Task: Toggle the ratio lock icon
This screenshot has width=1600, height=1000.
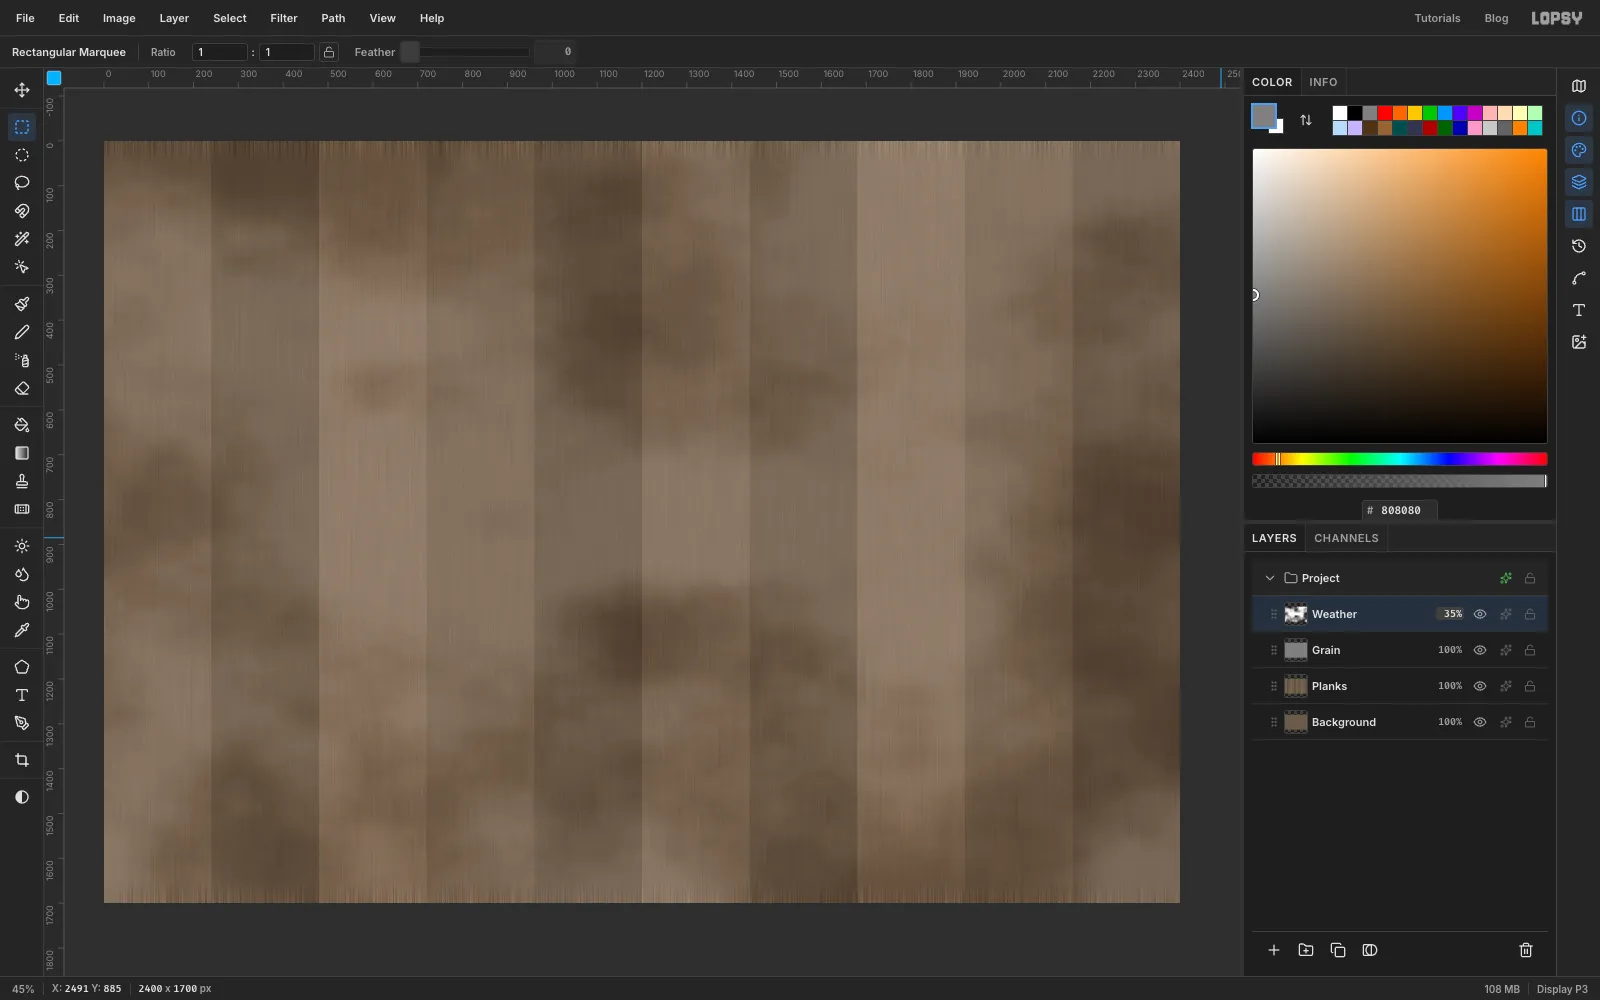Action: 329,52
